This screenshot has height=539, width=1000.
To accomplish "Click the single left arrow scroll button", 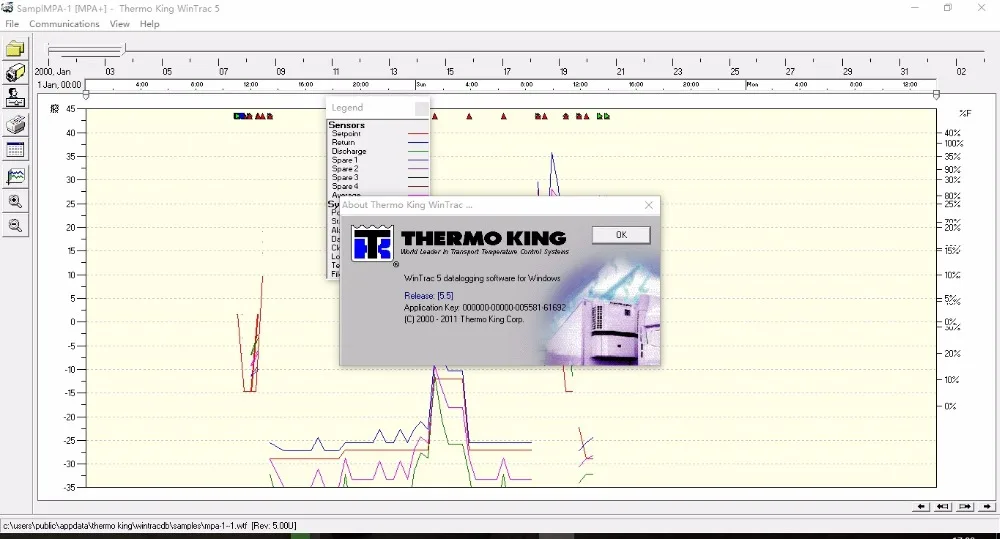I will [921, 506].
